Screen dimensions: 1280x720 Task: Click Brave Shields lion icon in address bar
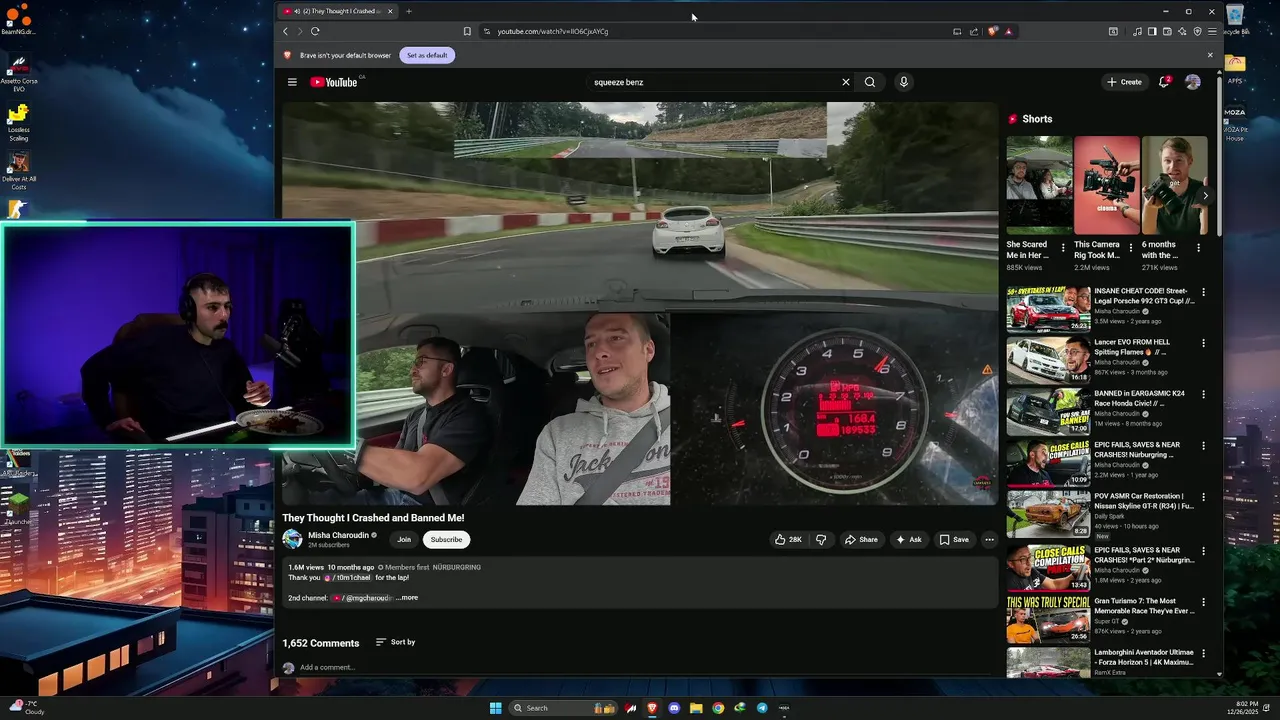pyautogui.click(x=992, y=31)
